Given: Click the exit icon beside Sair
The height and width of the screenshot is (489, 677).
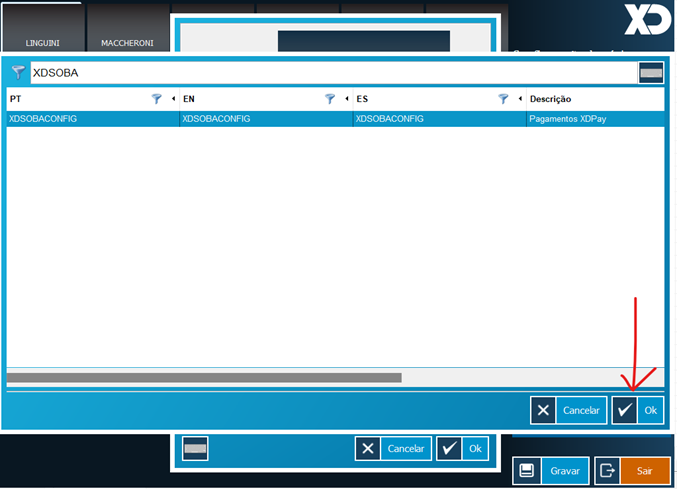Looking at the screenshot, I should click(607, 470).
